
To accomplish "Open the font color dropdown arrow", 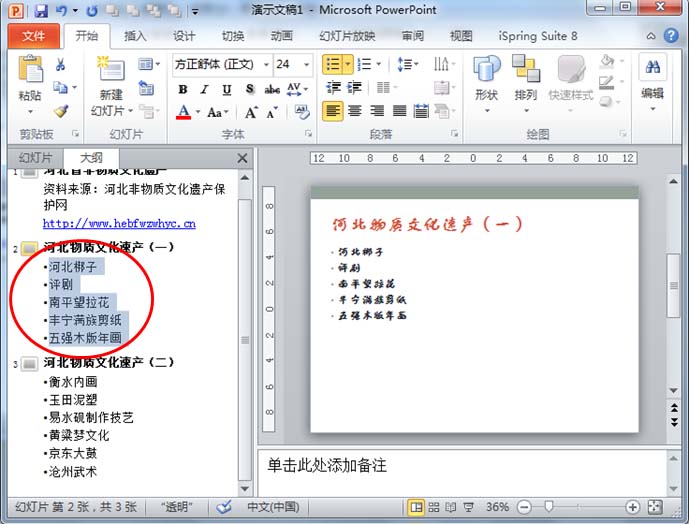I will (198, 112).
